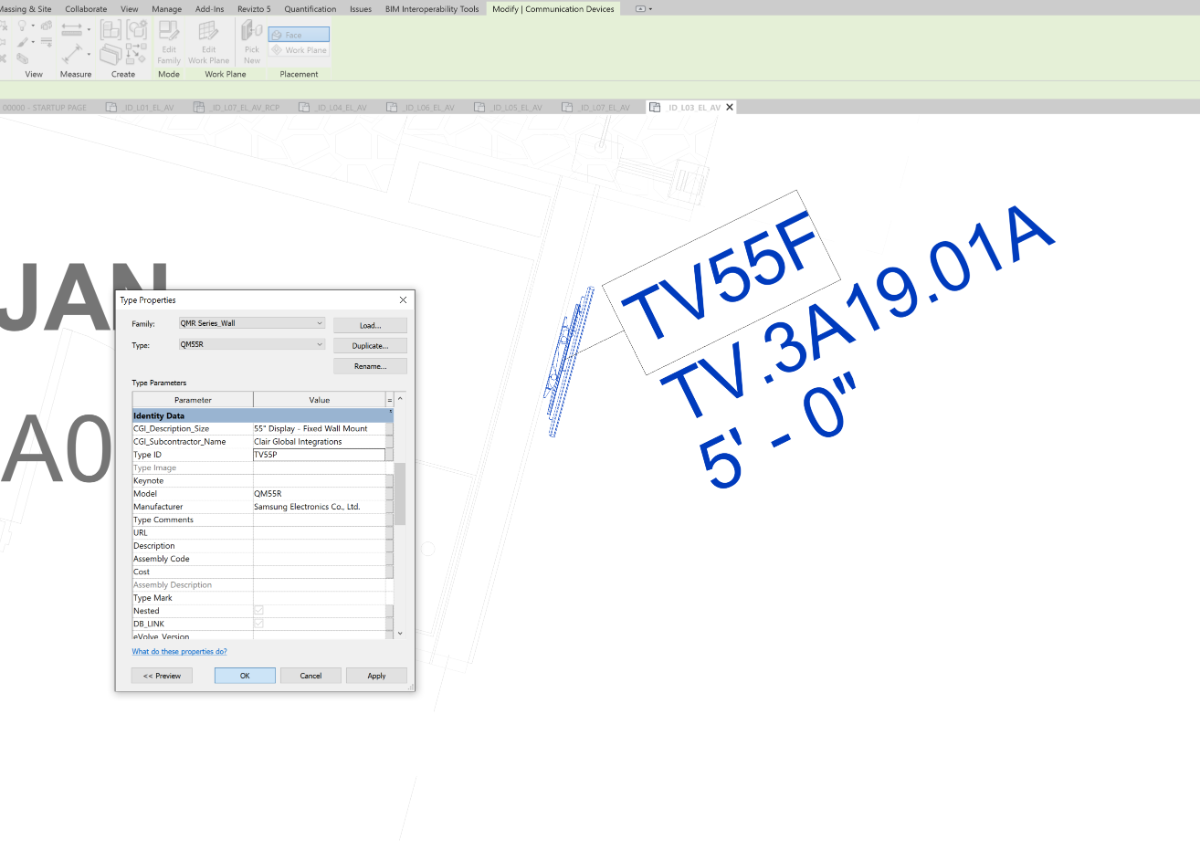
Task: Click the Duplicate... button
Action: (x=370, y=346)
